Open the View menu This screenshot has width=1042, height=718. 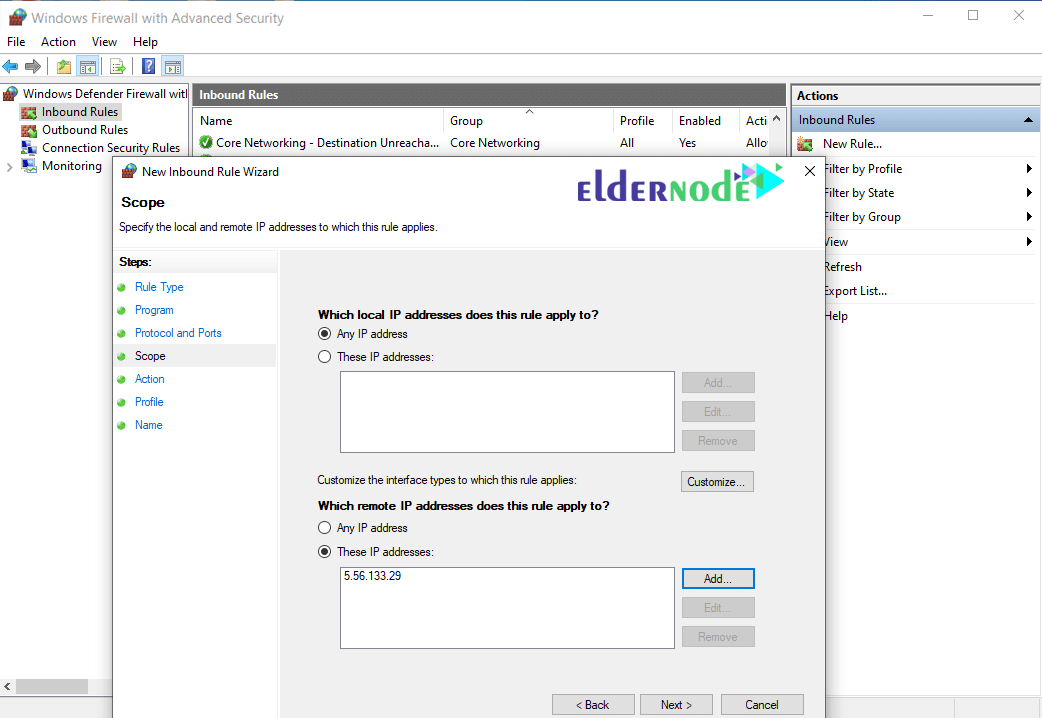coord(104,42)
